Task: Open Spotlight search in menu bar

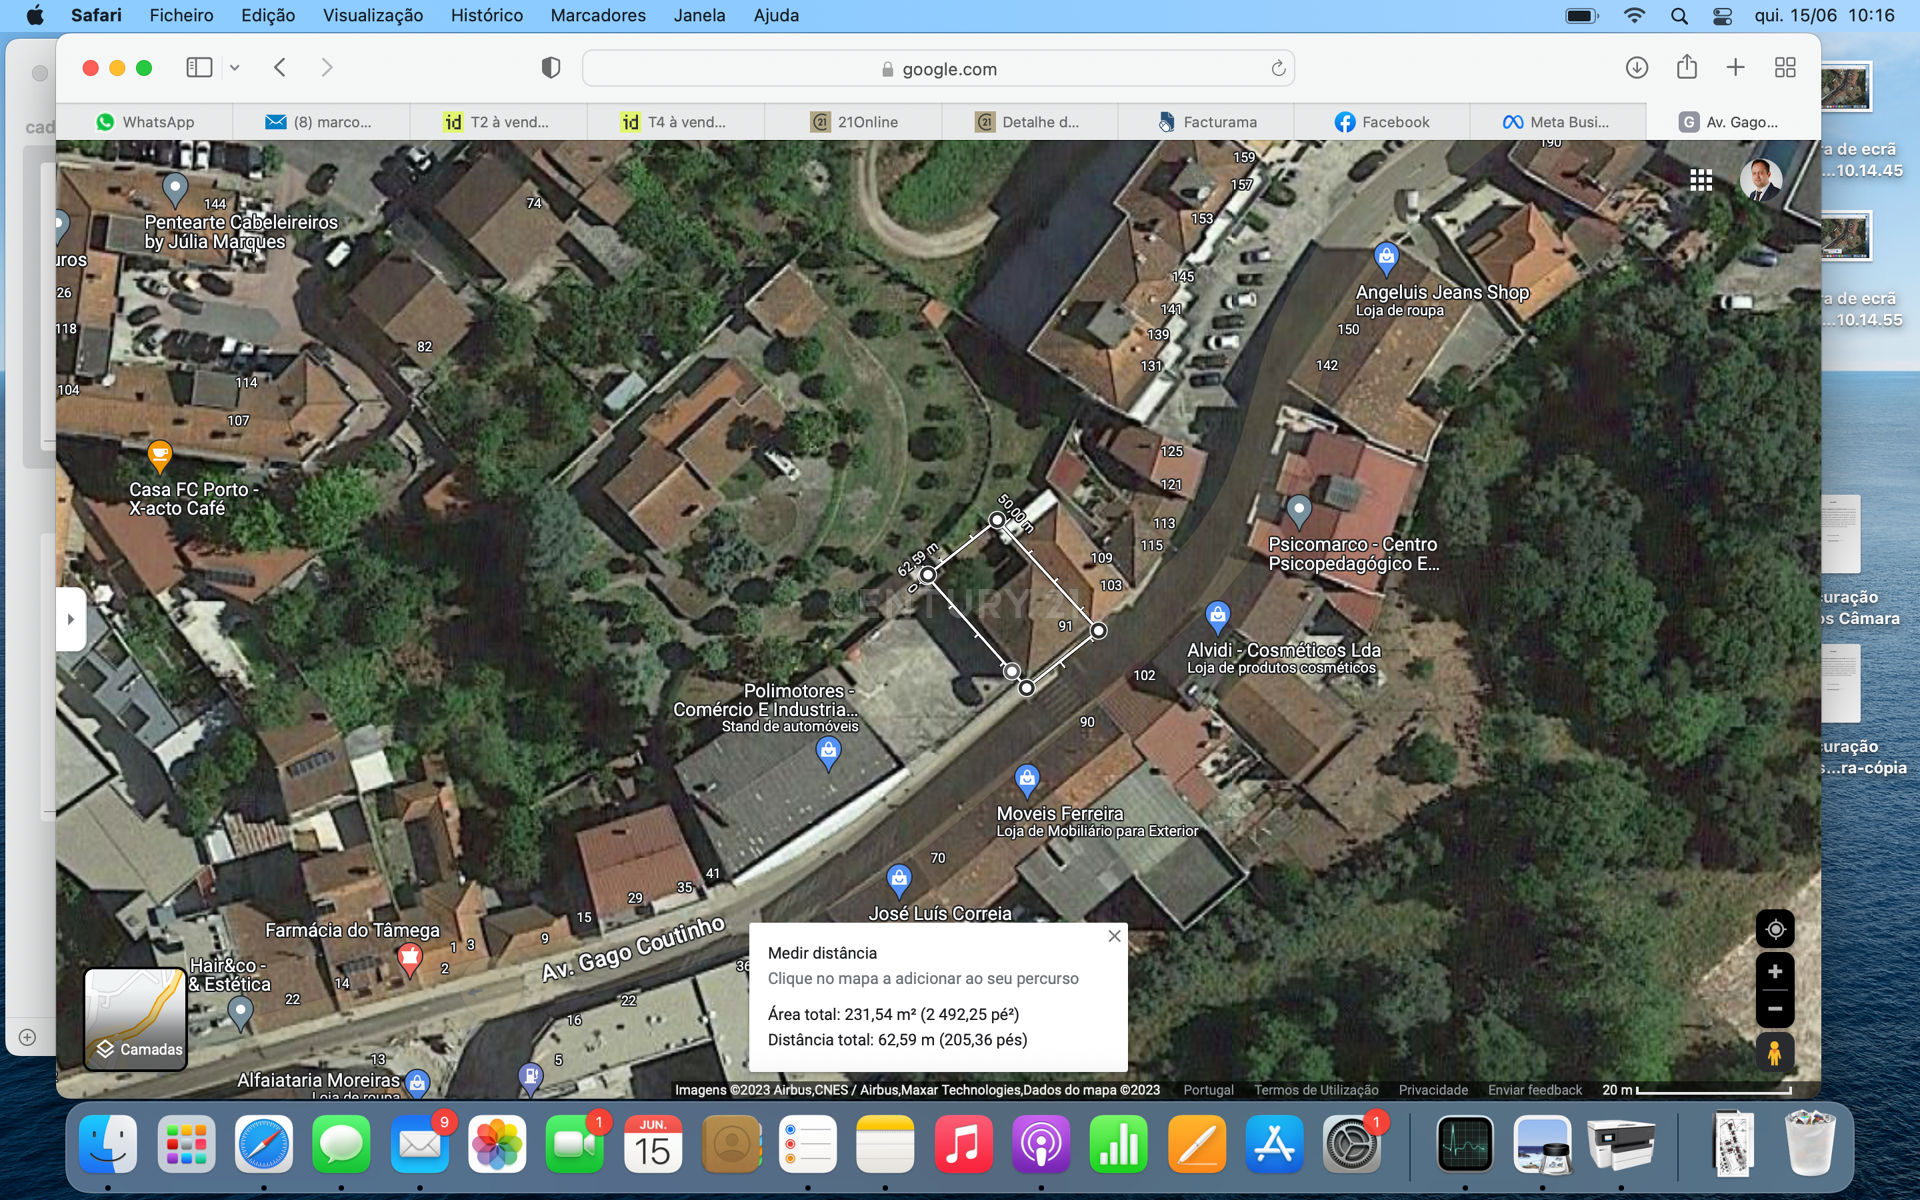Action: point(1679,15)
